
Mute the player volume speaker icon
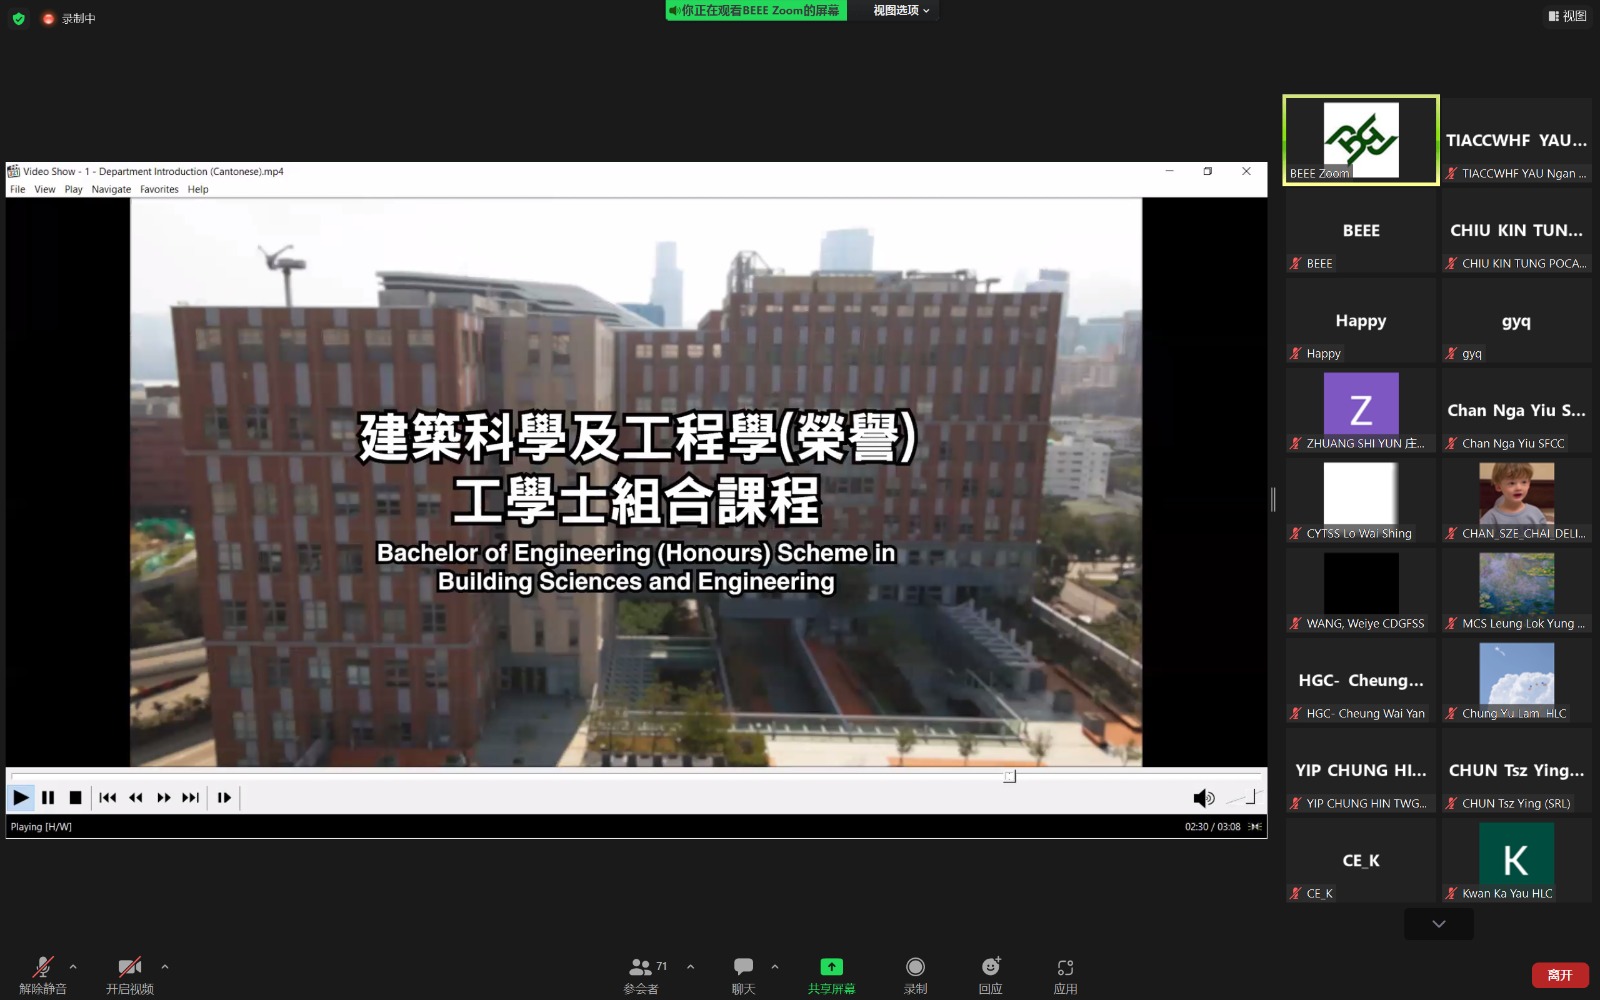[x=1204, y=798]
